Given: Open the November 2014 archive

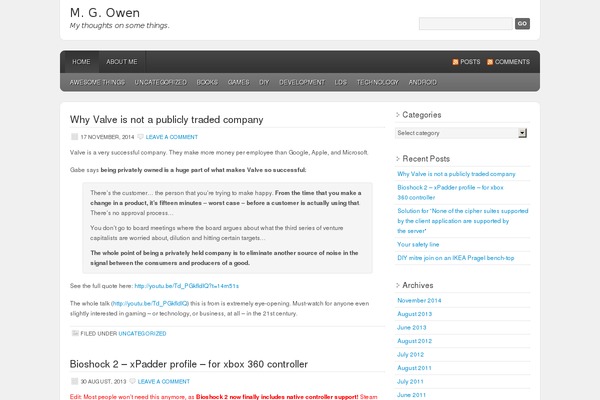Looking at the screenshot, I should 419,300.
